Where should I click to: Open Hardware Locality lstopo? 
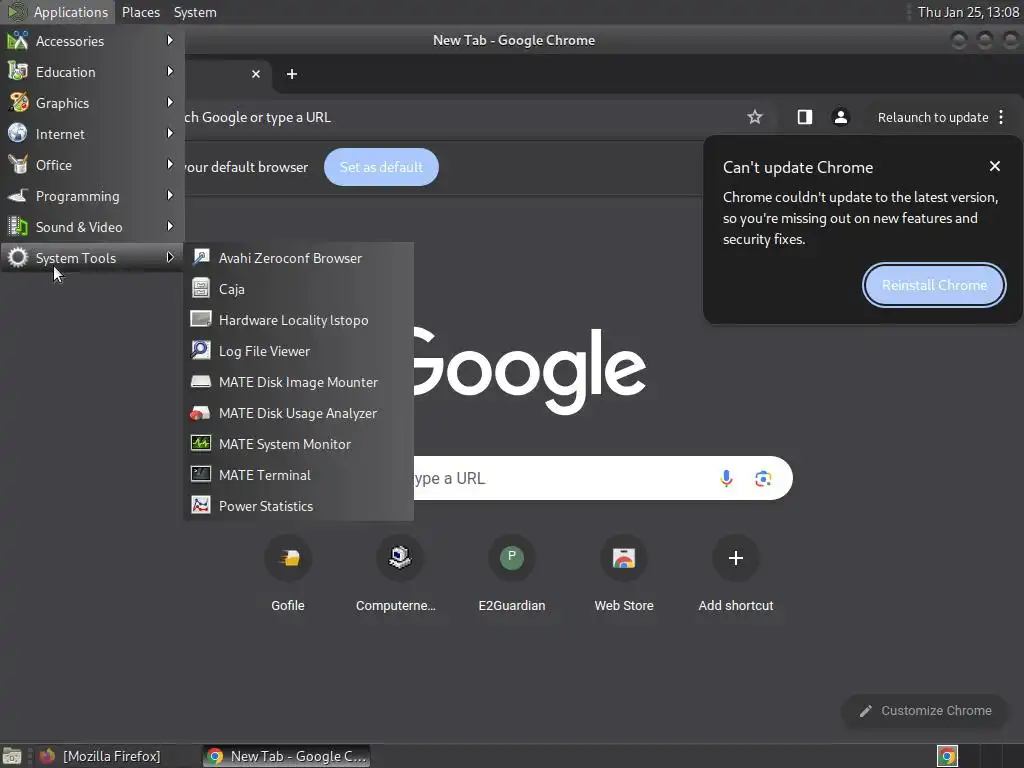tap(298, 320)
